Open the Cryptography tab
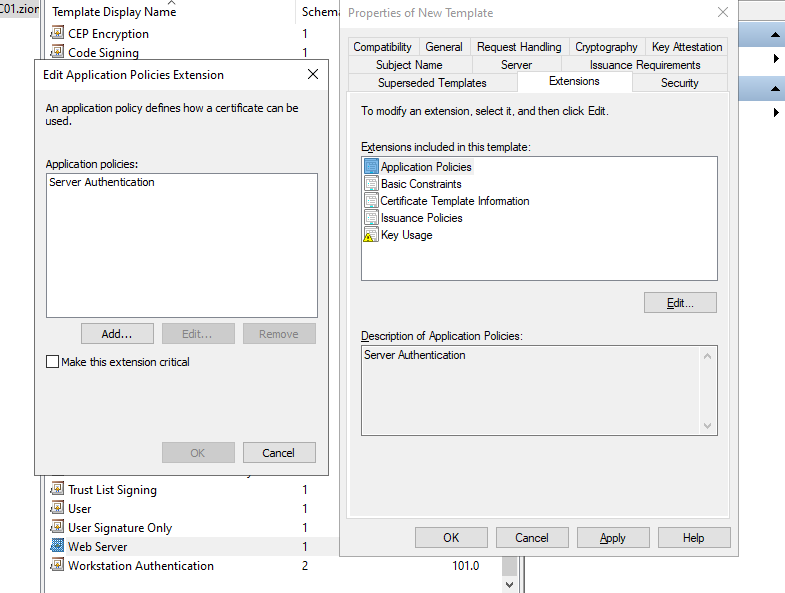785x593 pixels. coord(606,47)
